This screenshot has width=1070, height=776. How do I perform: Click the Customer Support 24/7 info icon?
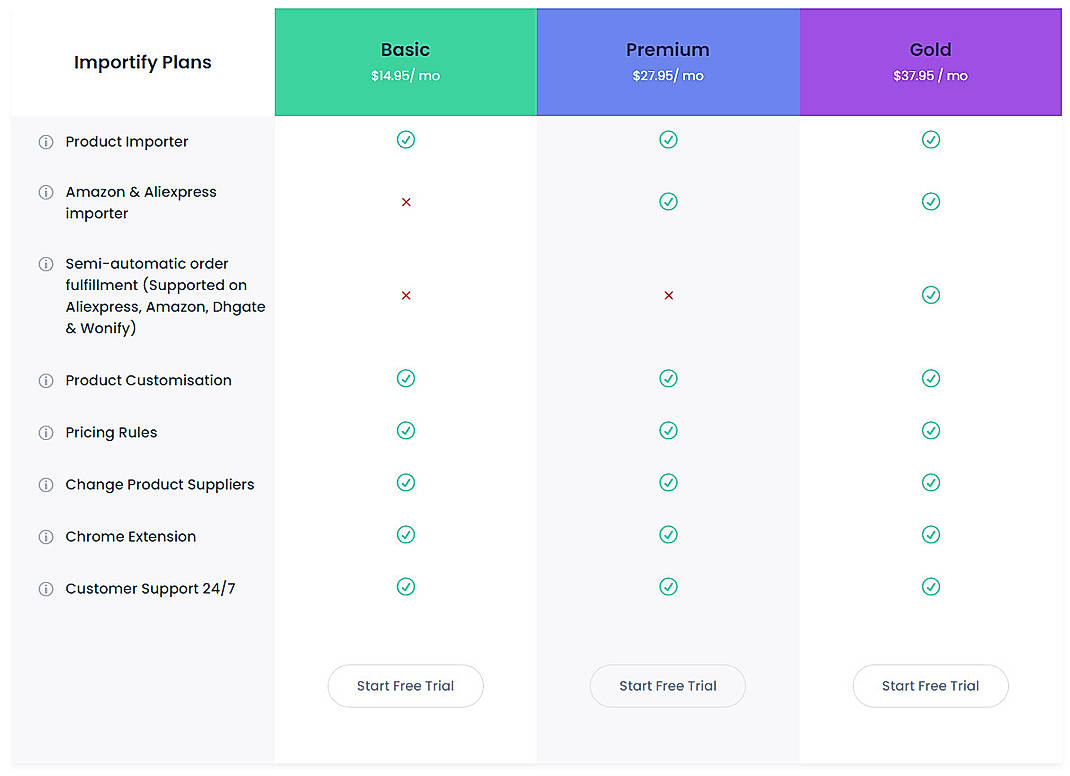point(46,588)
